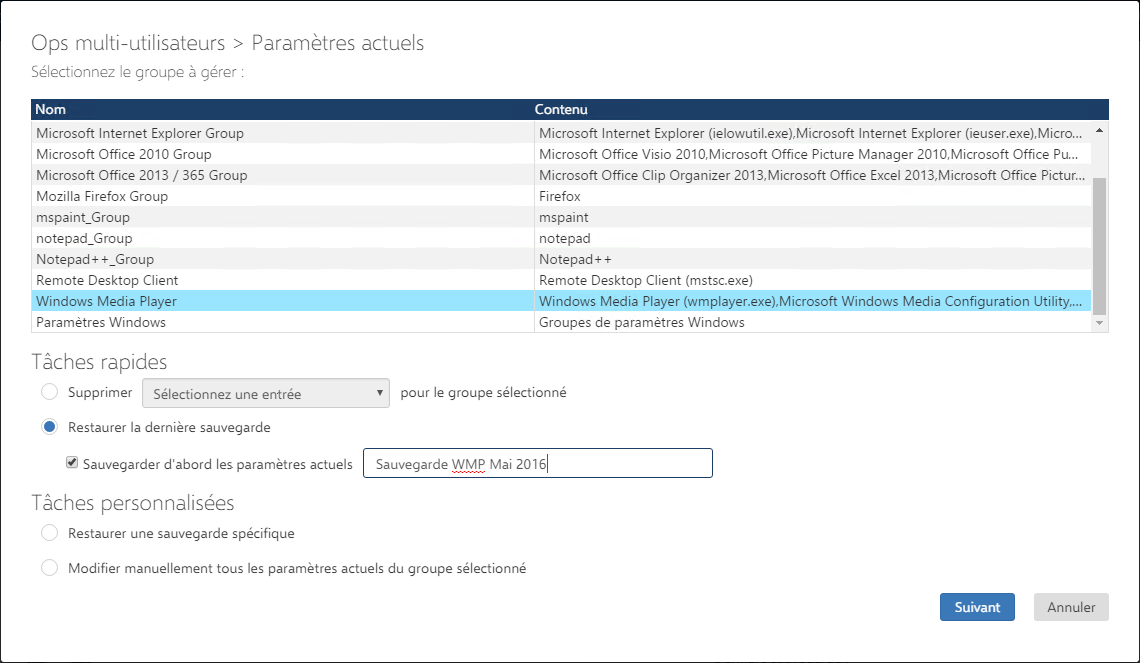Screen dimensions: 1140x663
Task: Click Microsoft Office Visio 2010 content cell
Action: coord(813,154)
